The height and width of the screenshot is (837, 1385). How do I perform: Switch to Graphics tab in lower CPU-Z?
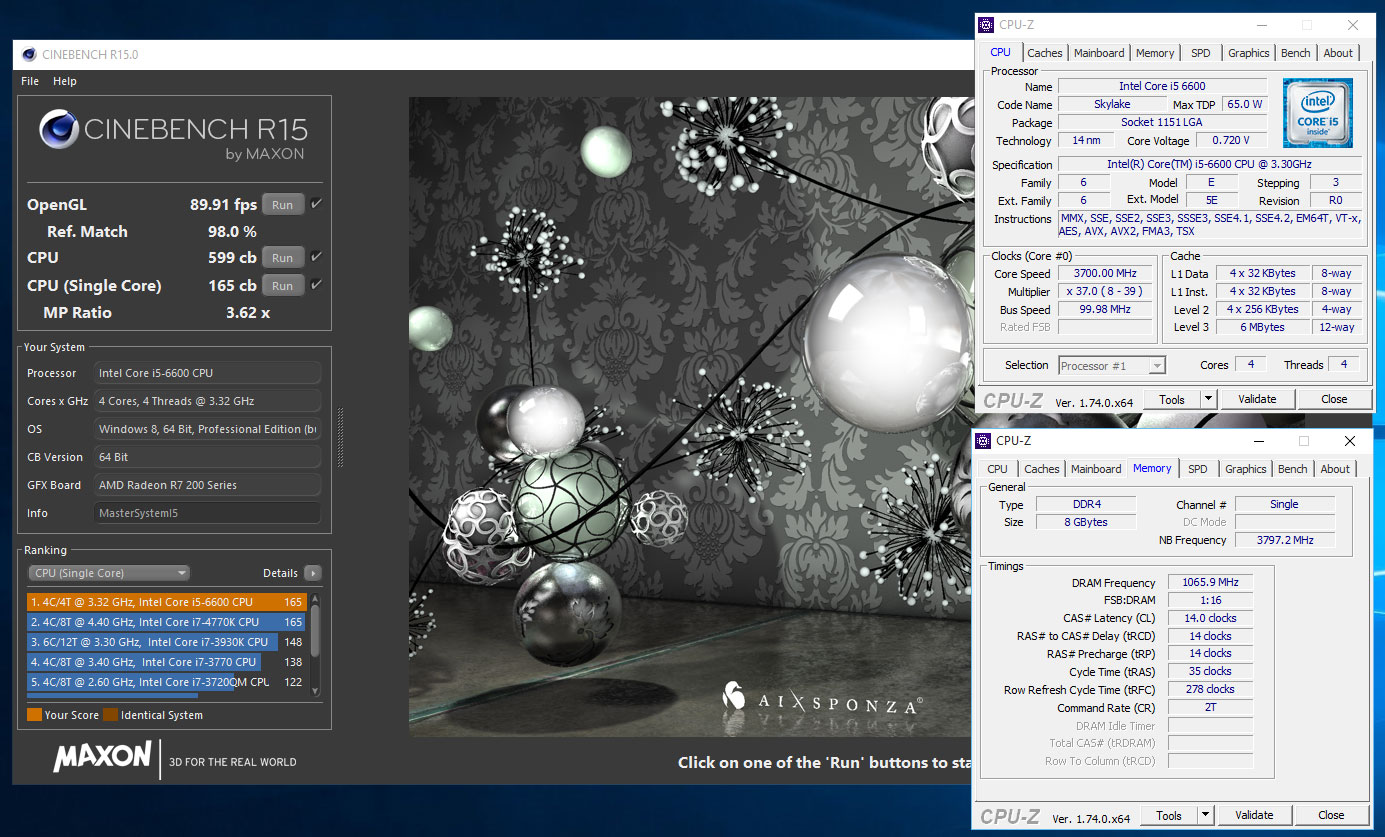1246,469
